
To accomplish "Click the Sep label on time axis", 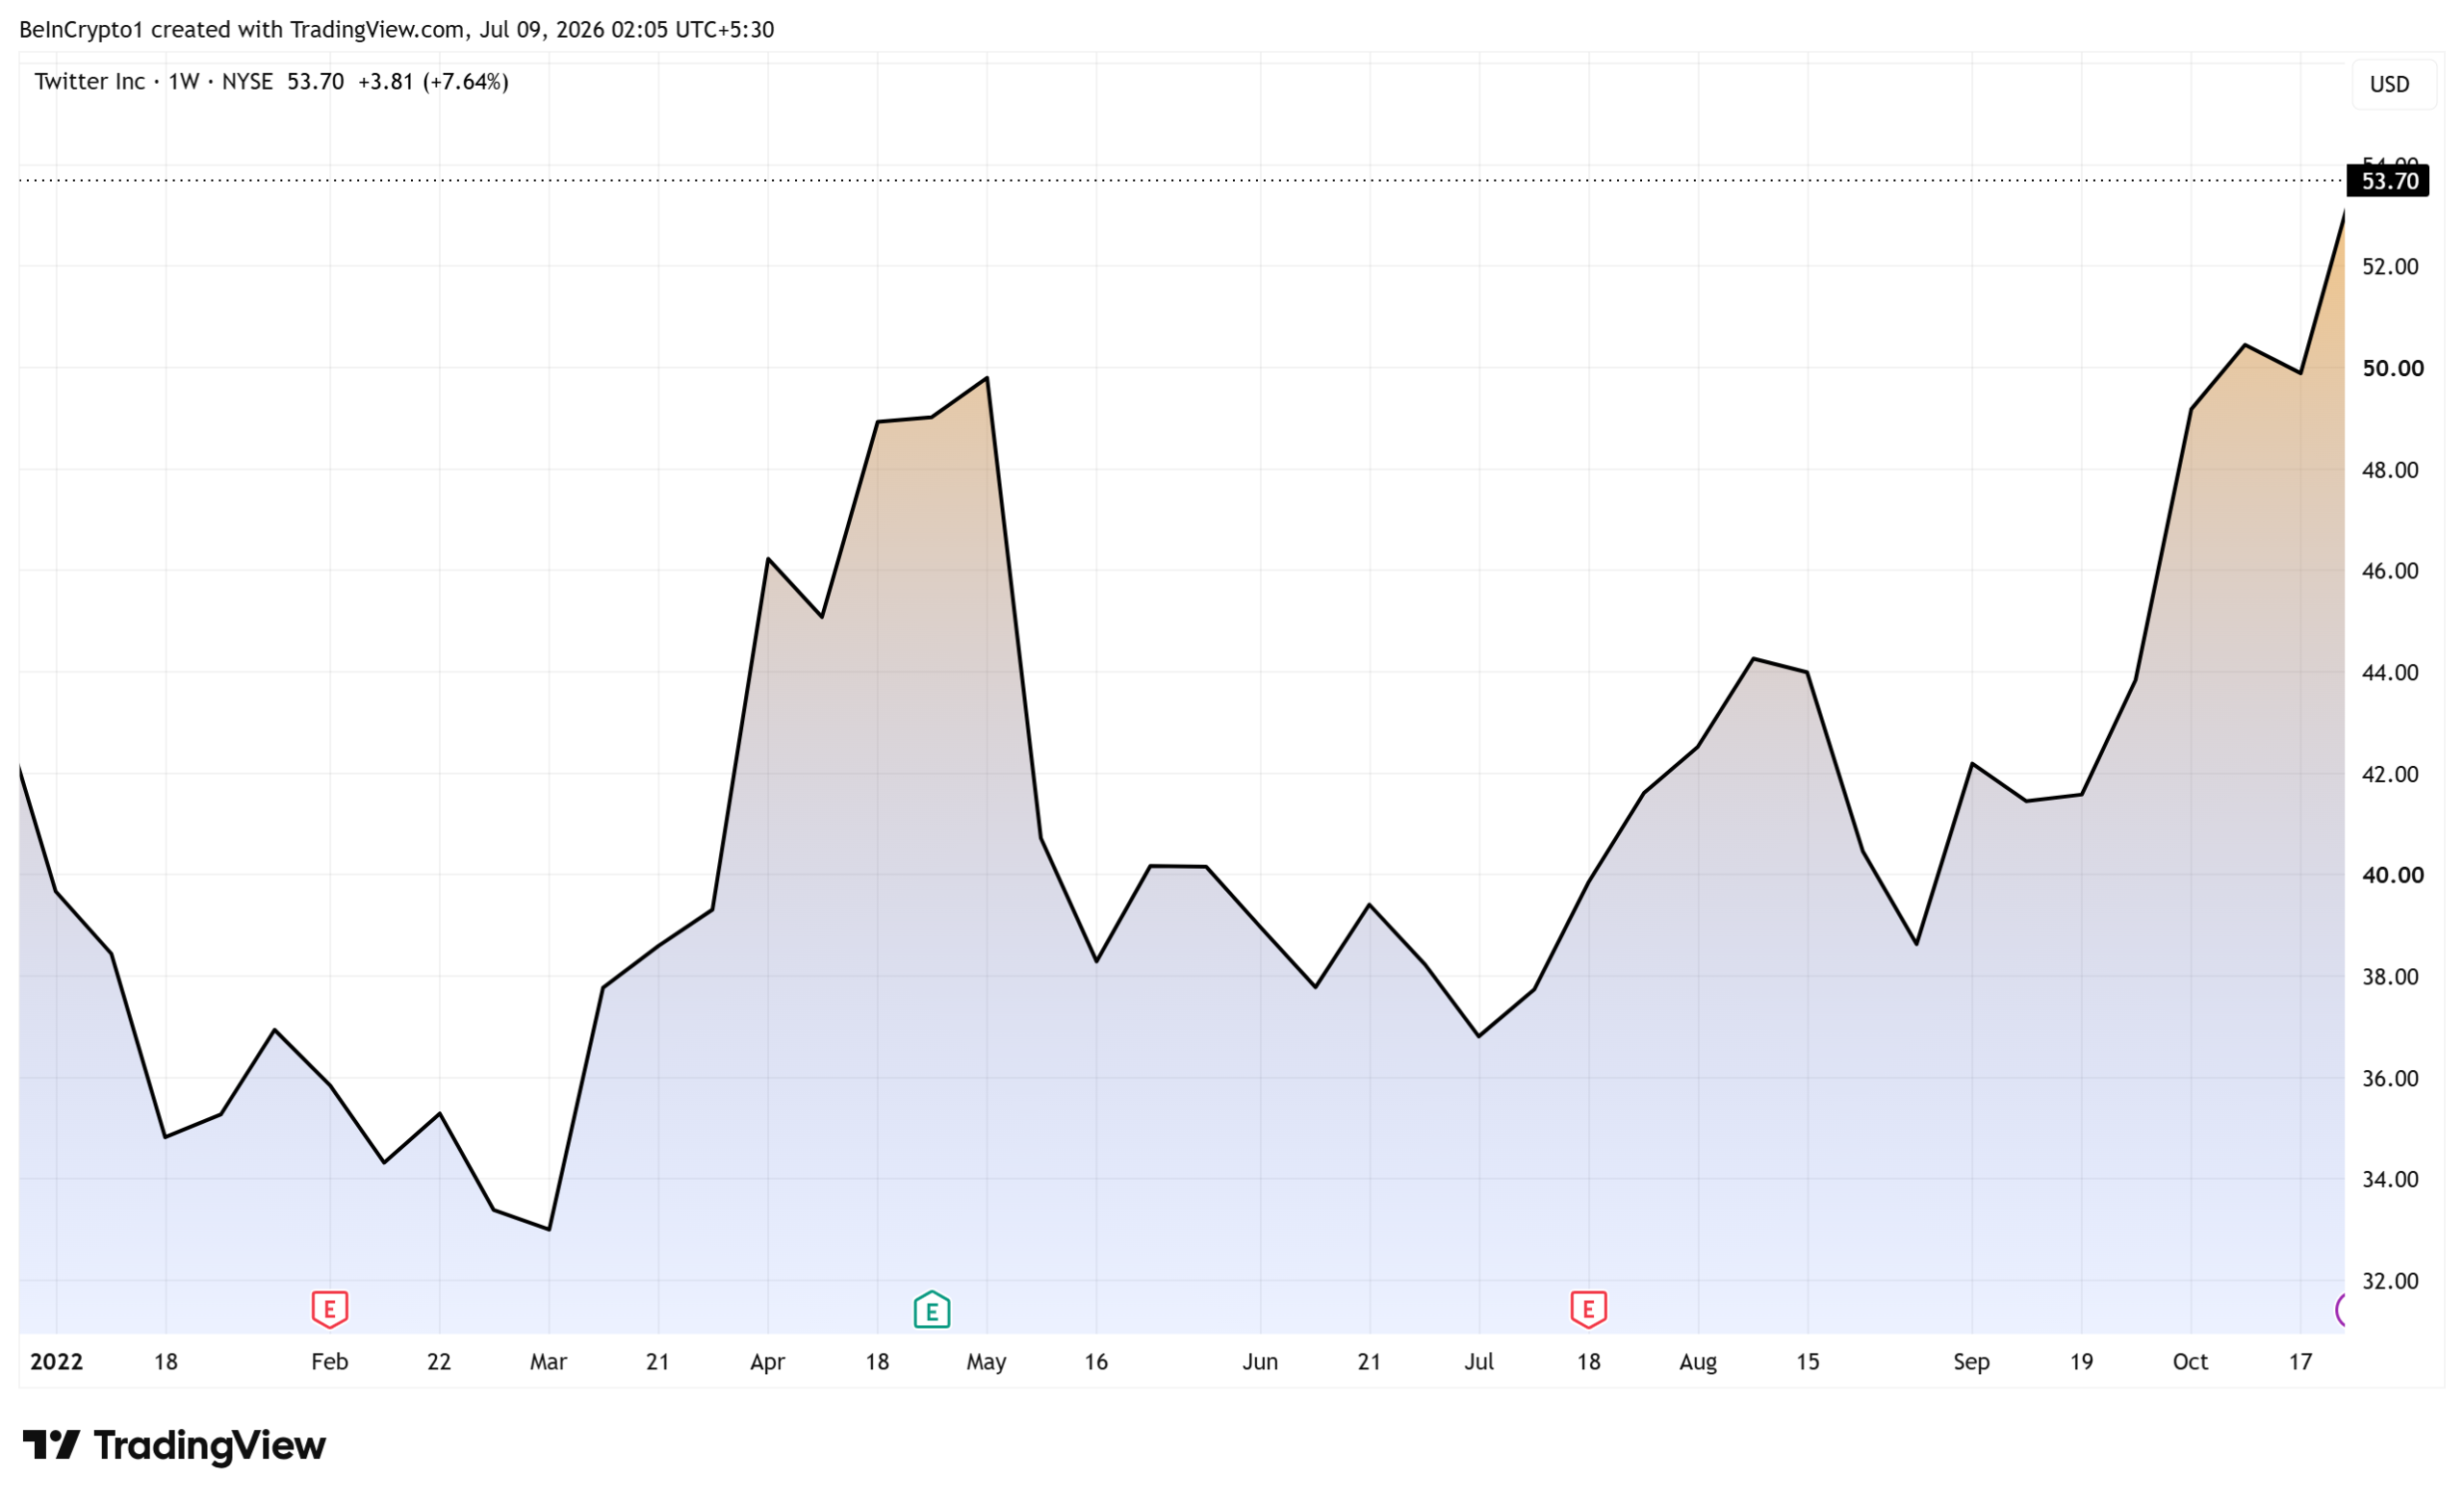I will tap(1973, 1362).
